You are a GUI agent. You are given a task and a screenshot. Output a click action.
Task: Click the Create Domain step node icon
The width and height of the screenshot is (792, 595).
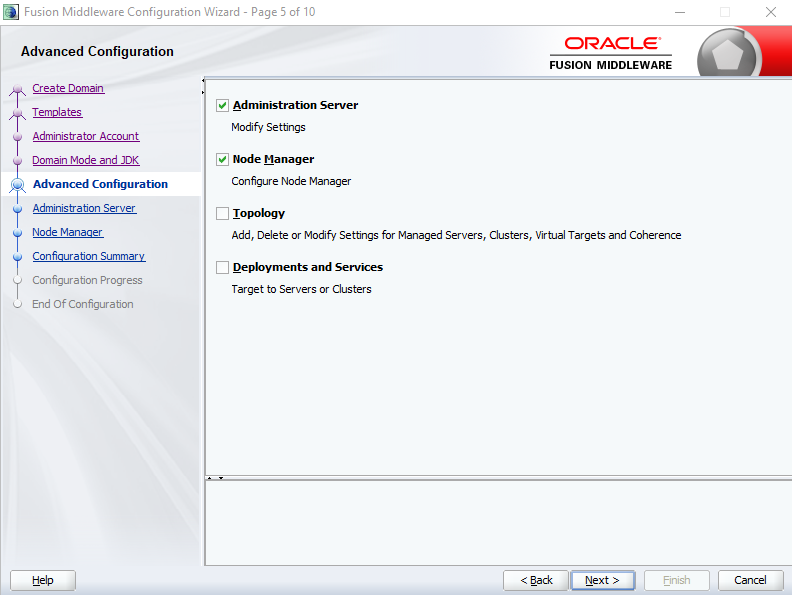tap(18, 89)
